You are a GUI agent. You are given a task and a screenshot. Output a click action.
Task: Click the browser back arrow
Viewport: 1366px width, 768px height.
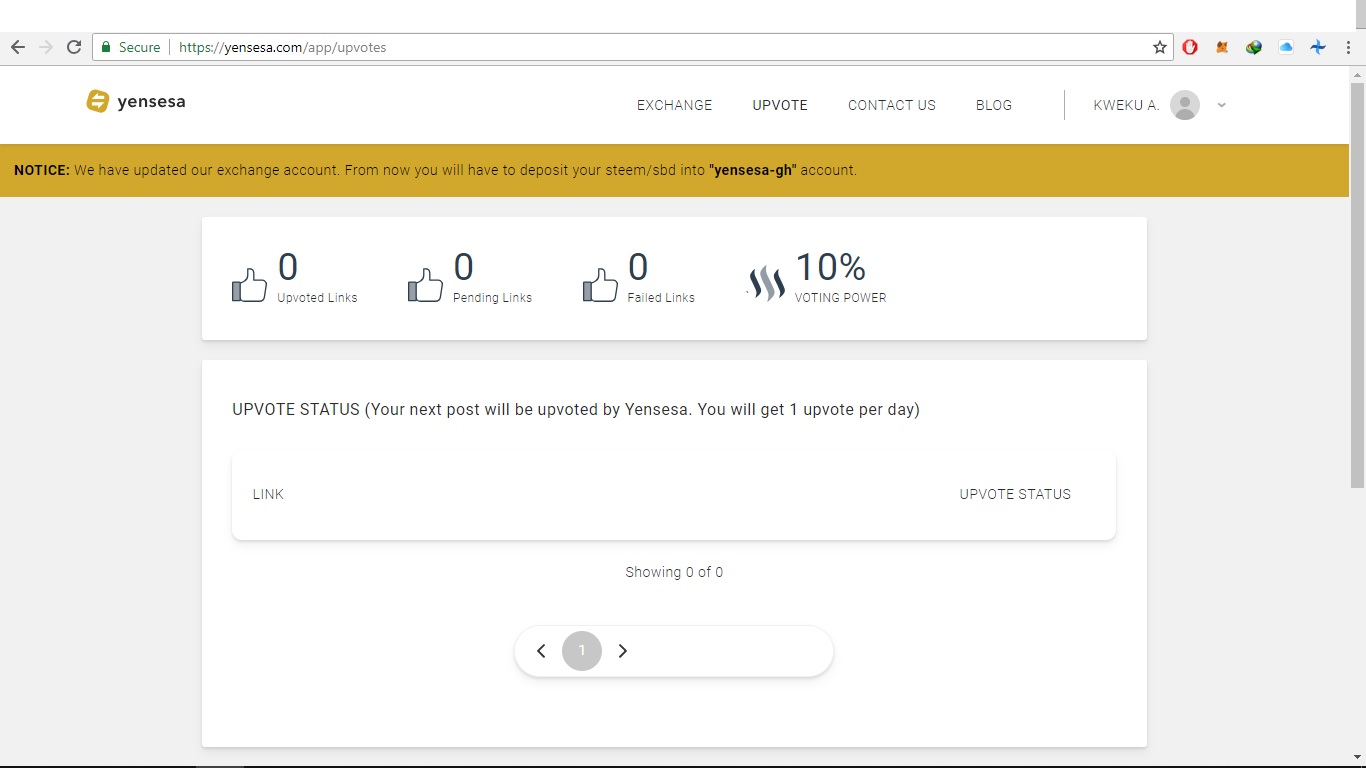coord(17,47)
